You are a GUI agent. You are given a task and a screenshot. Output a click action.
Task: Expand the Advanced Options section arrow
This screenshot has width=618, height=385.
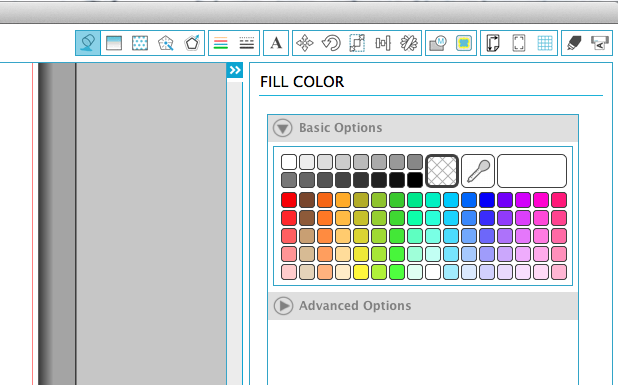(283, 306)
